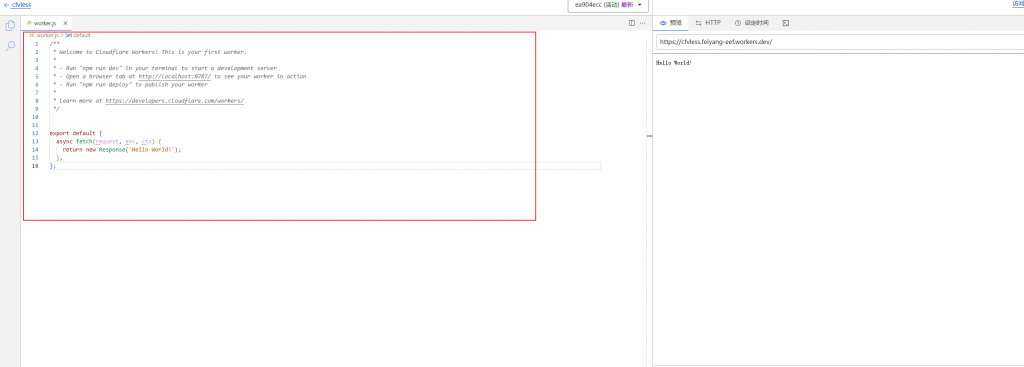The image size is (1024, 367).
Task: Open the ea904ecc version dropdown
Action: pos(608,5)
